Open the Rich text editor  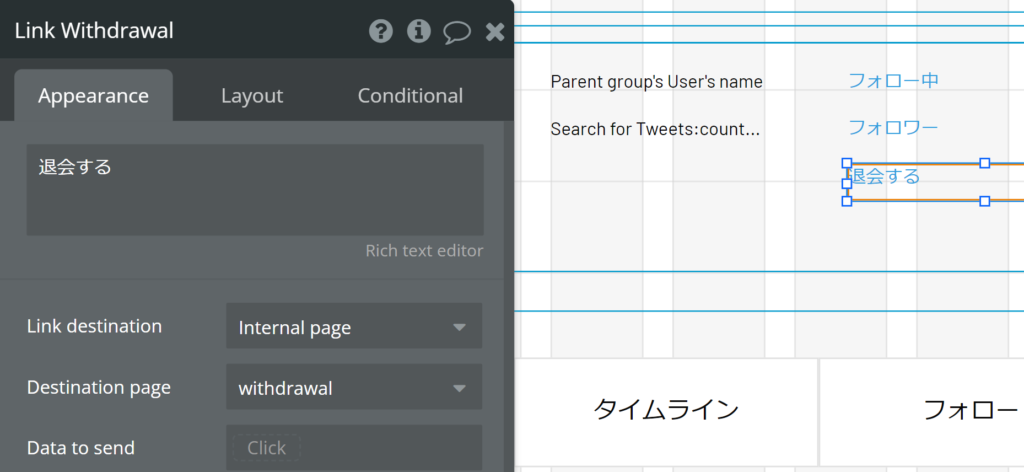click(x=424, y=251)
